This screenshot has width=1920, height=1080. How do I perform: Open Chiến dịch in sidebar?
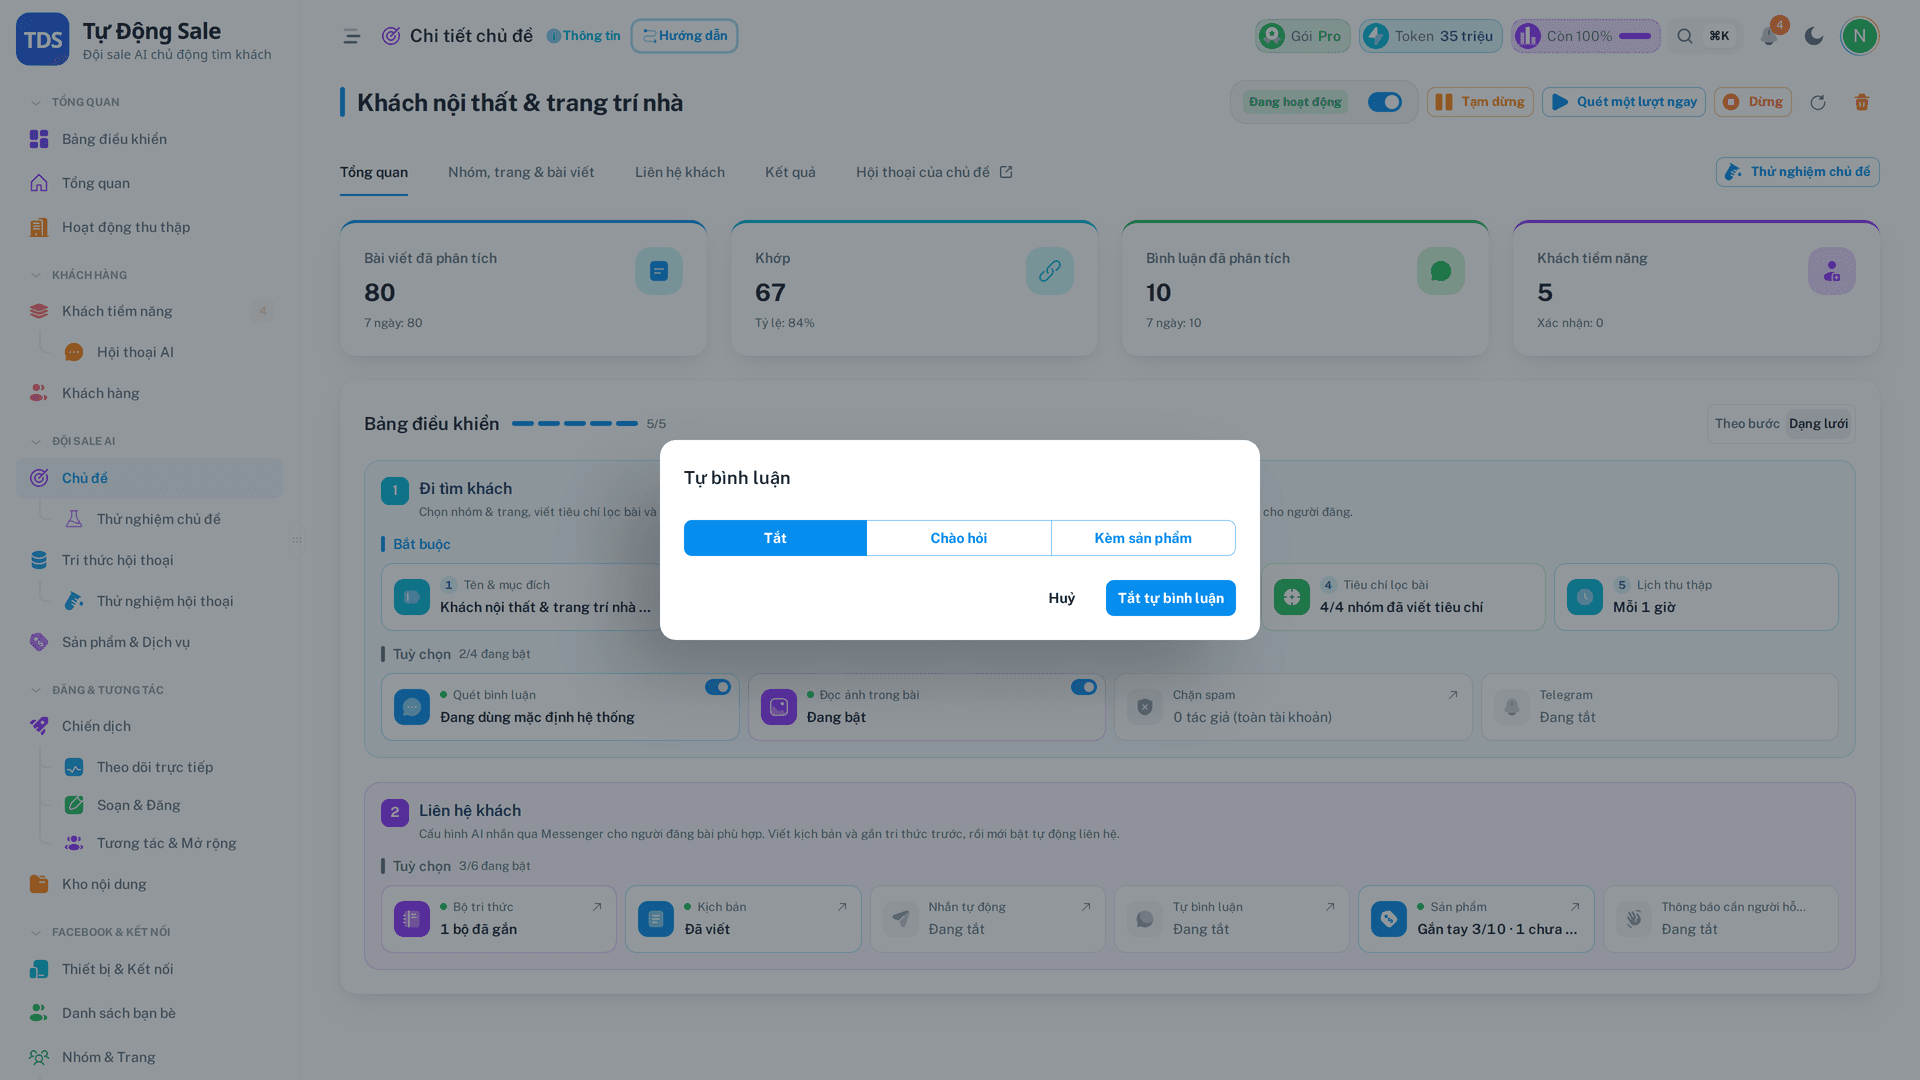(150, 726)
